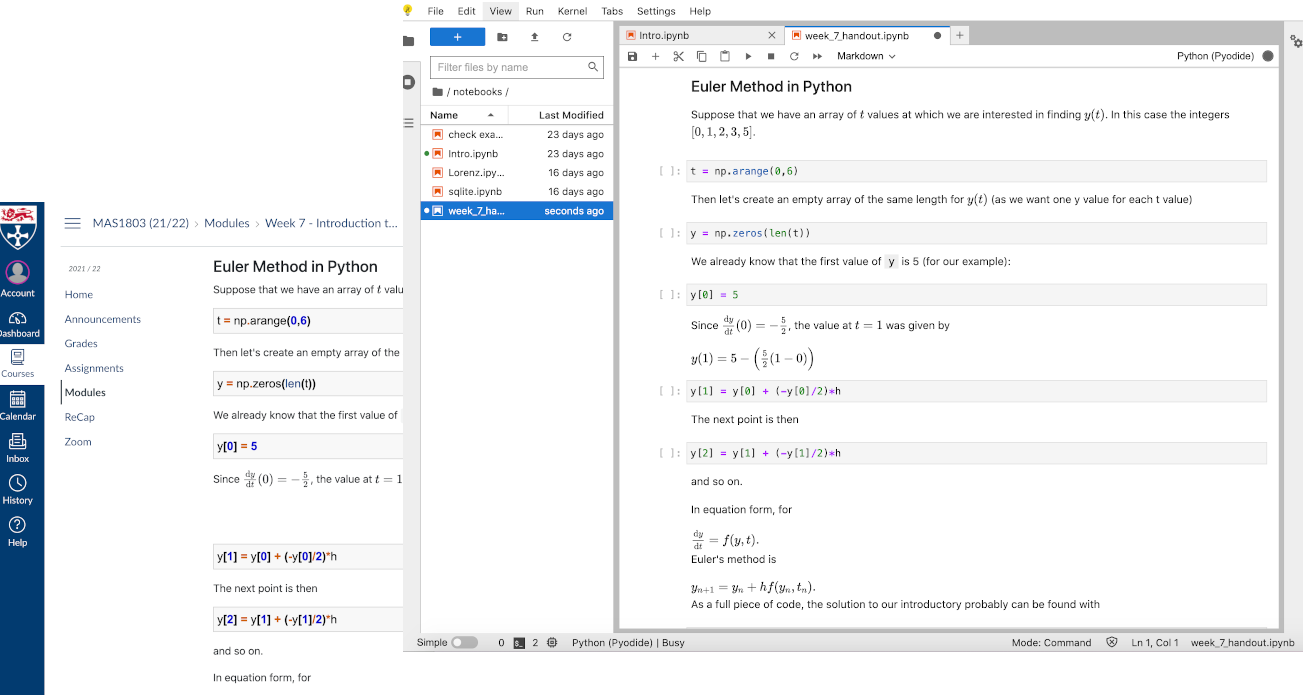Open the property inspector gear icon
Screen dimensions: 1305x700
click(x=1296, y=41)
